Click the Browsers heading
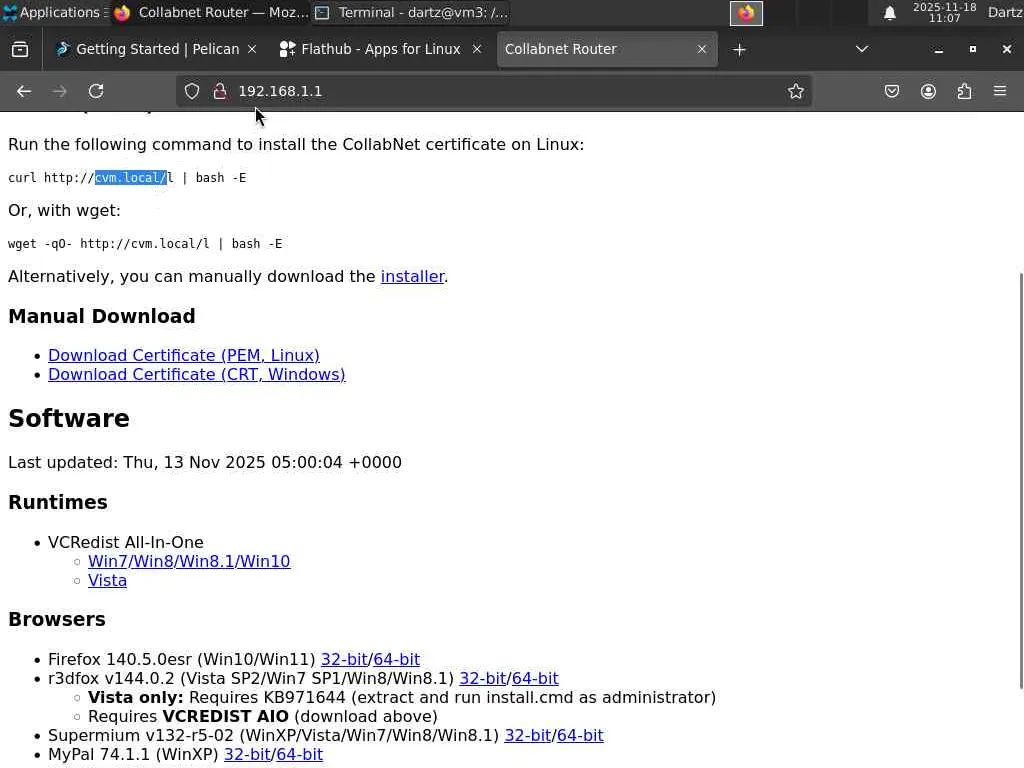Viewport: 1024px width, 768px height. 56,619
